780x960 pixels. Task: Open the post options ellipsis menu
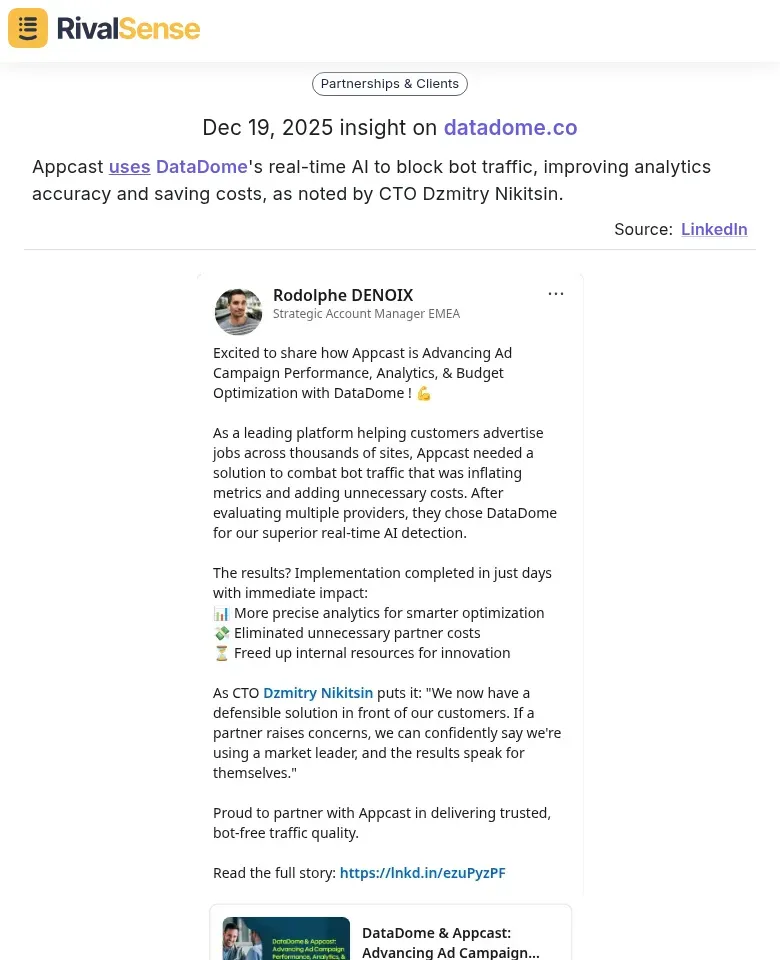(556, 293)
